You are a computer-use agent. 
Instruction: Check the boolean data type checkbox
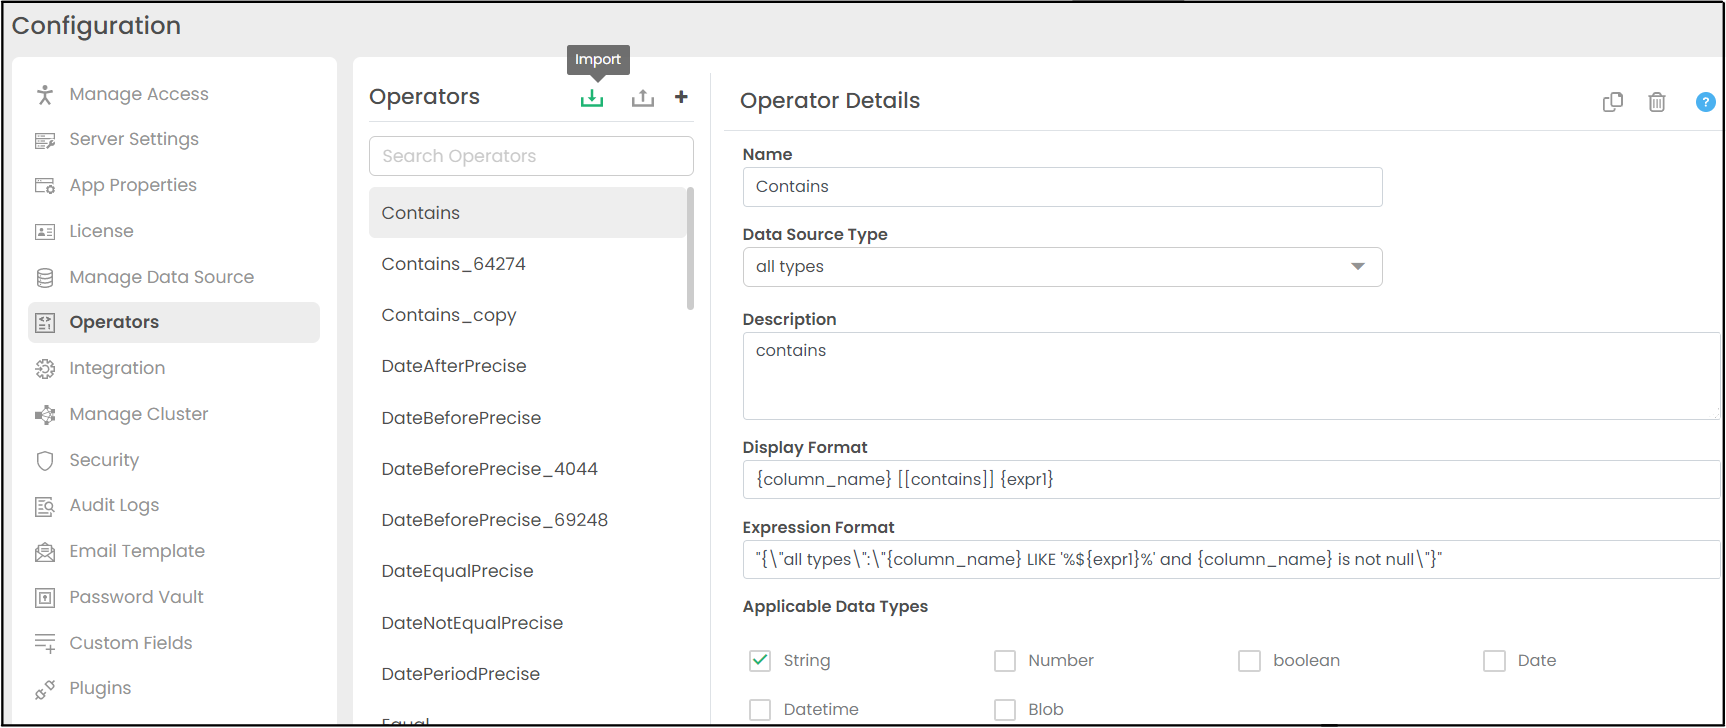[1249, 661]
